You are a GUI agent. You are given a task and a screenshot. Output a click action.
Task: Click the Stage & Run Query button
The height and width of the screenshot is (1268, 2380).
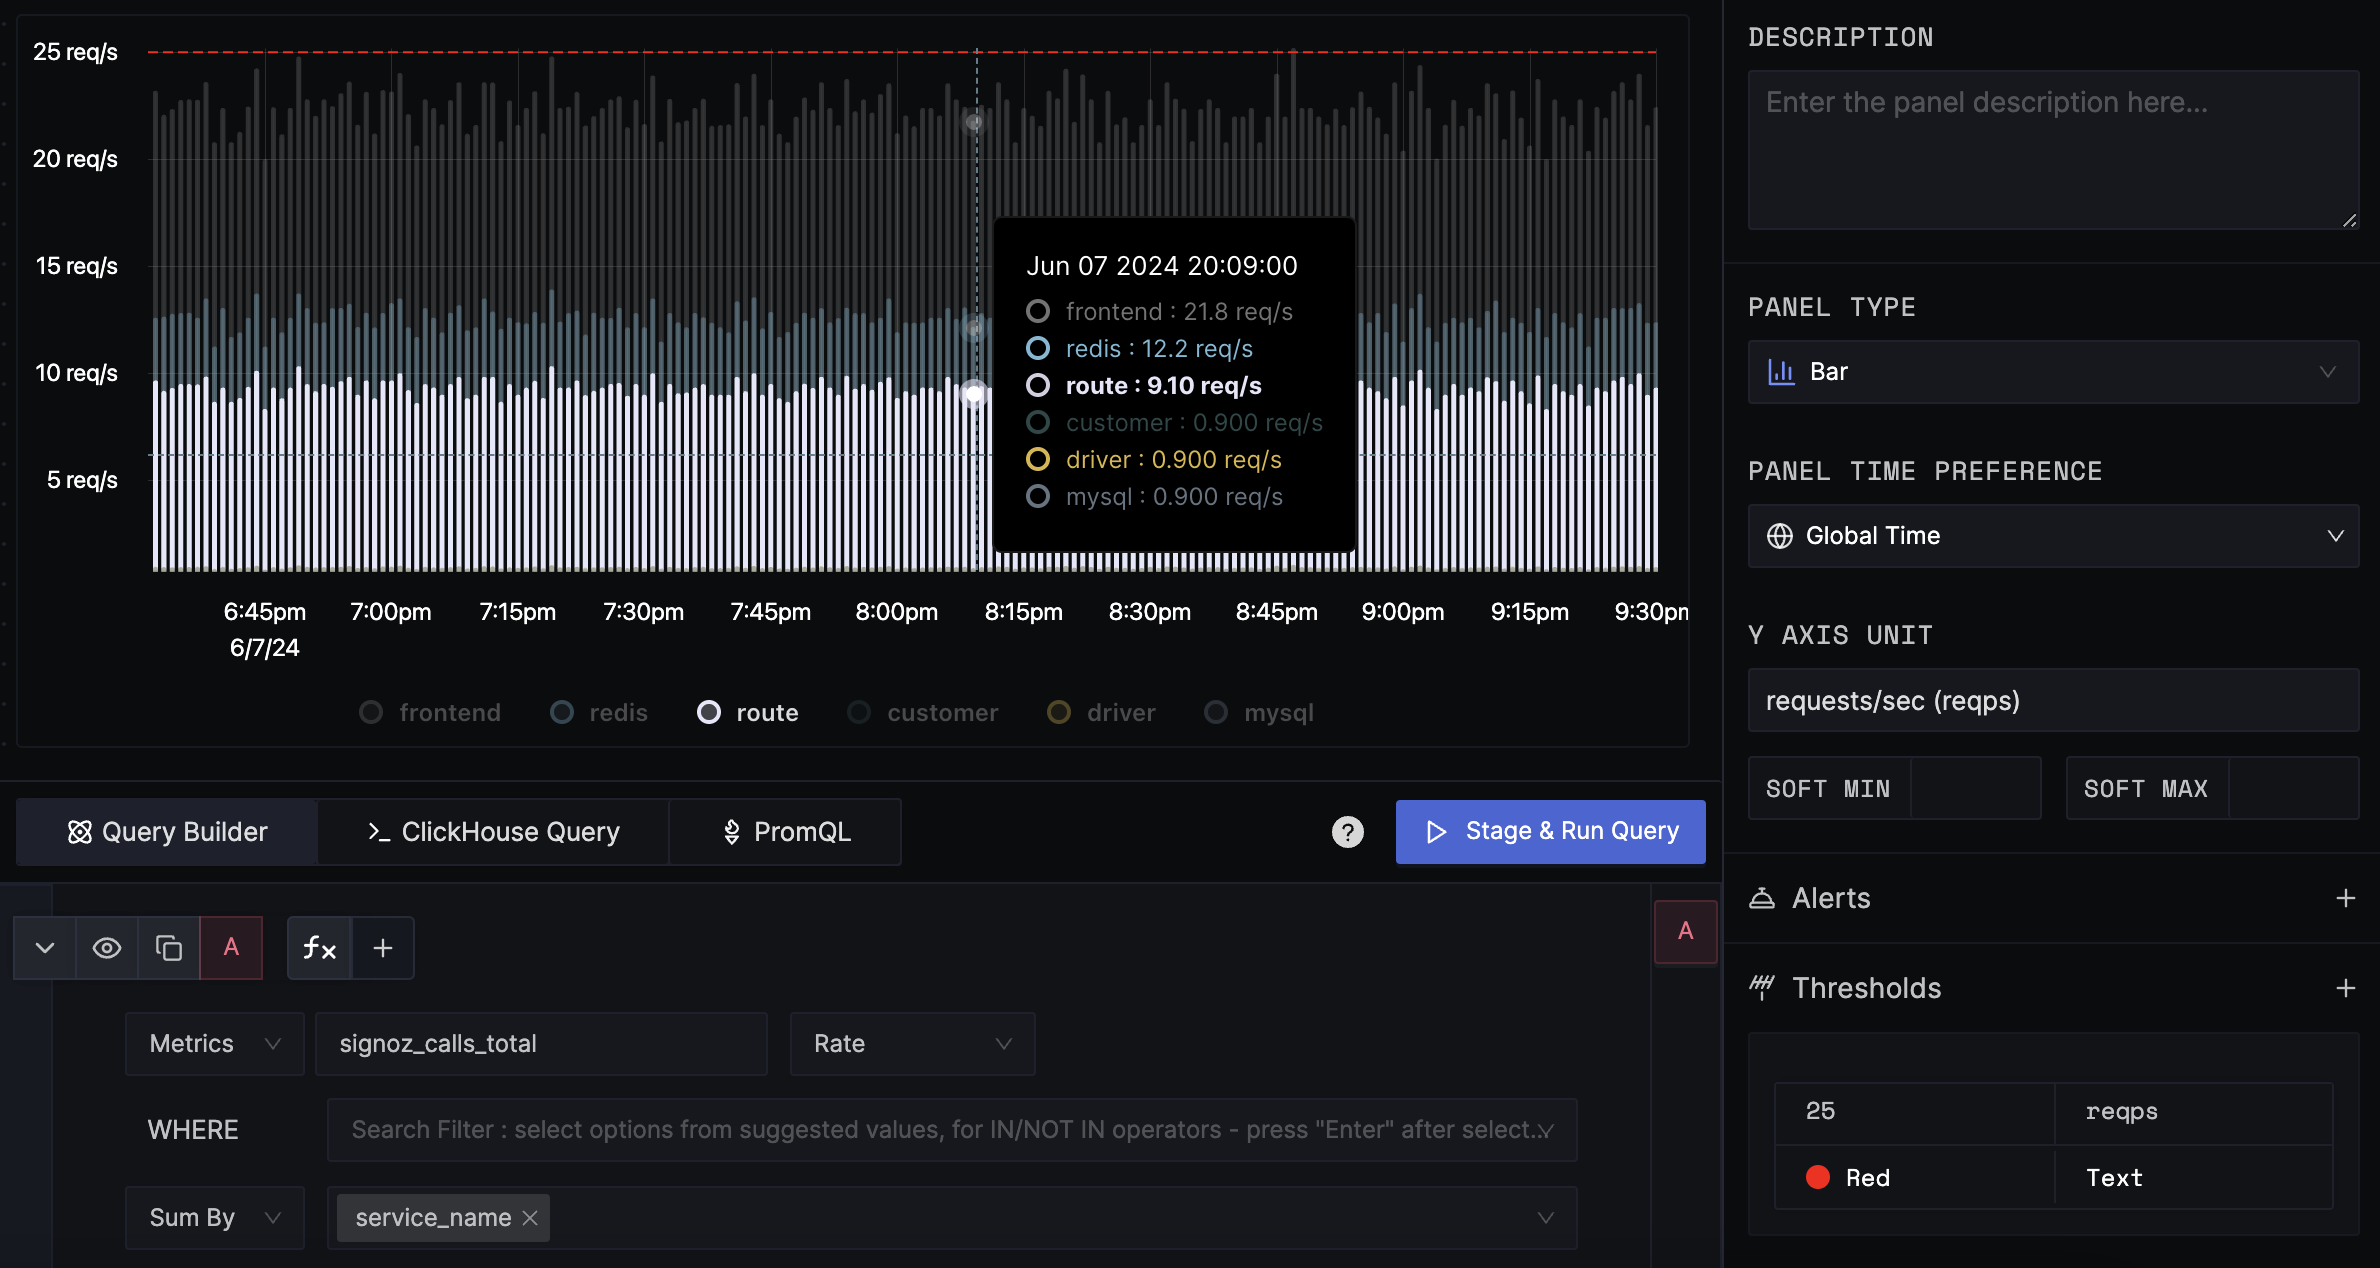click(x=1552, y=831)
